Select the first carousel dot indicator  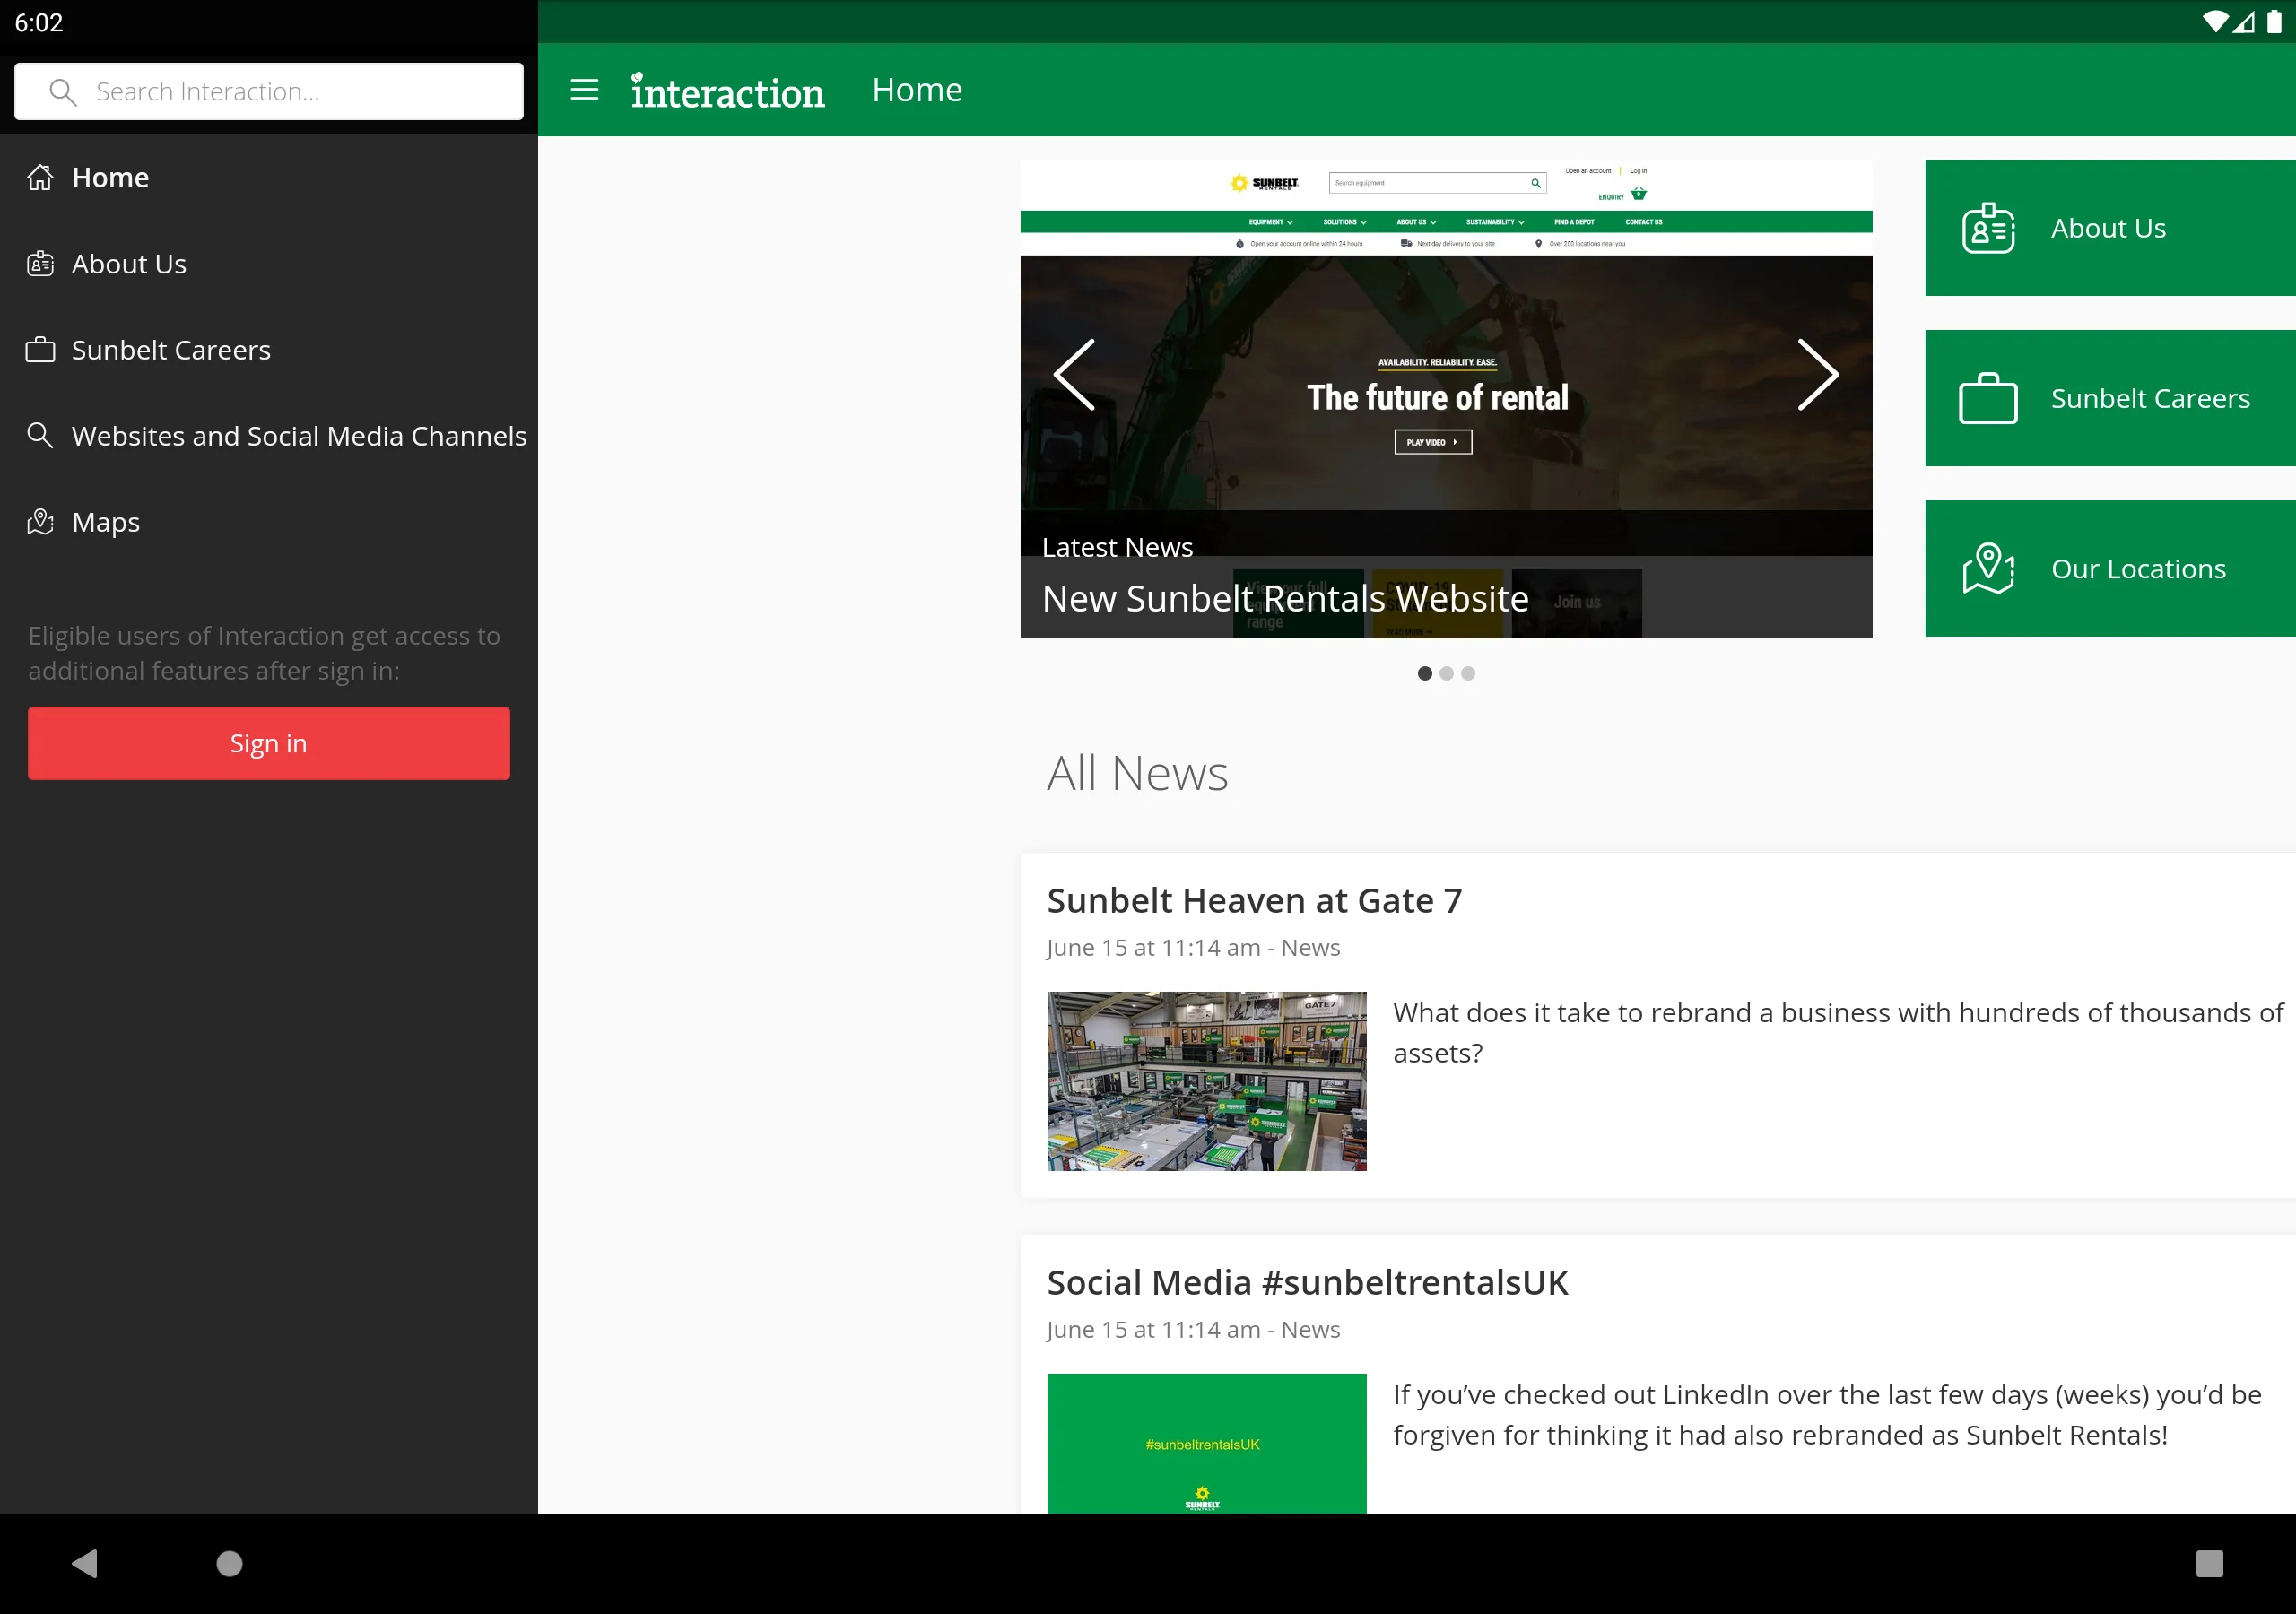point(1424,673)
